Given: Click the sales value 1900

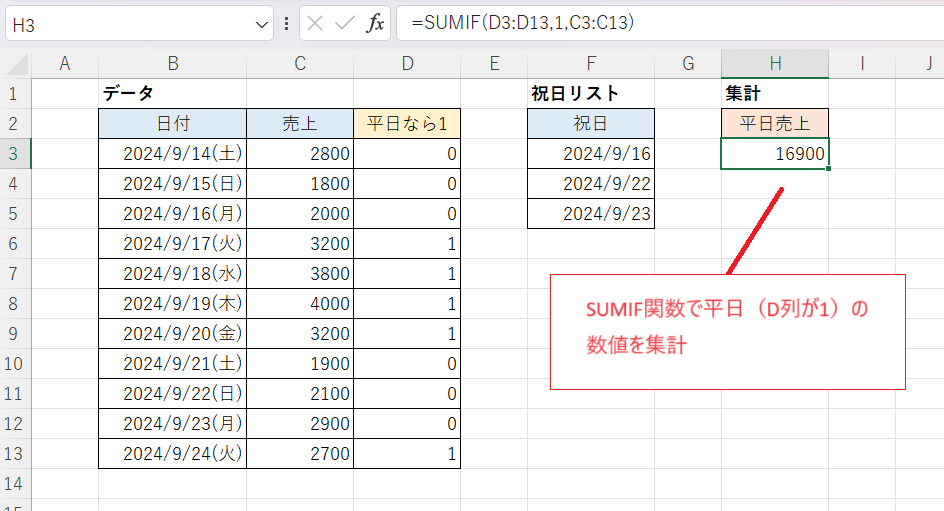Looking at the screenshot, I should [300, 364].
